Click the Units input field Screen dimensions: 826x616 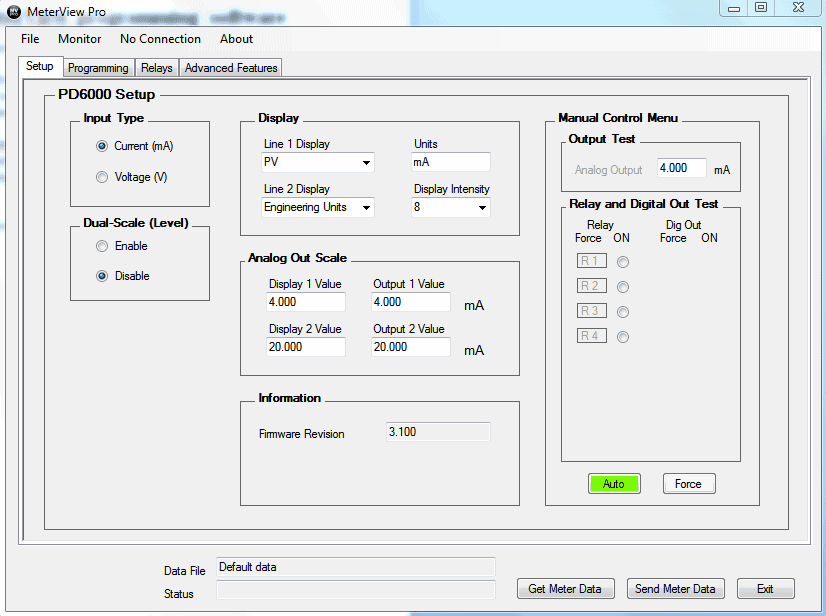pyautogui.click(x=450, y=162)
